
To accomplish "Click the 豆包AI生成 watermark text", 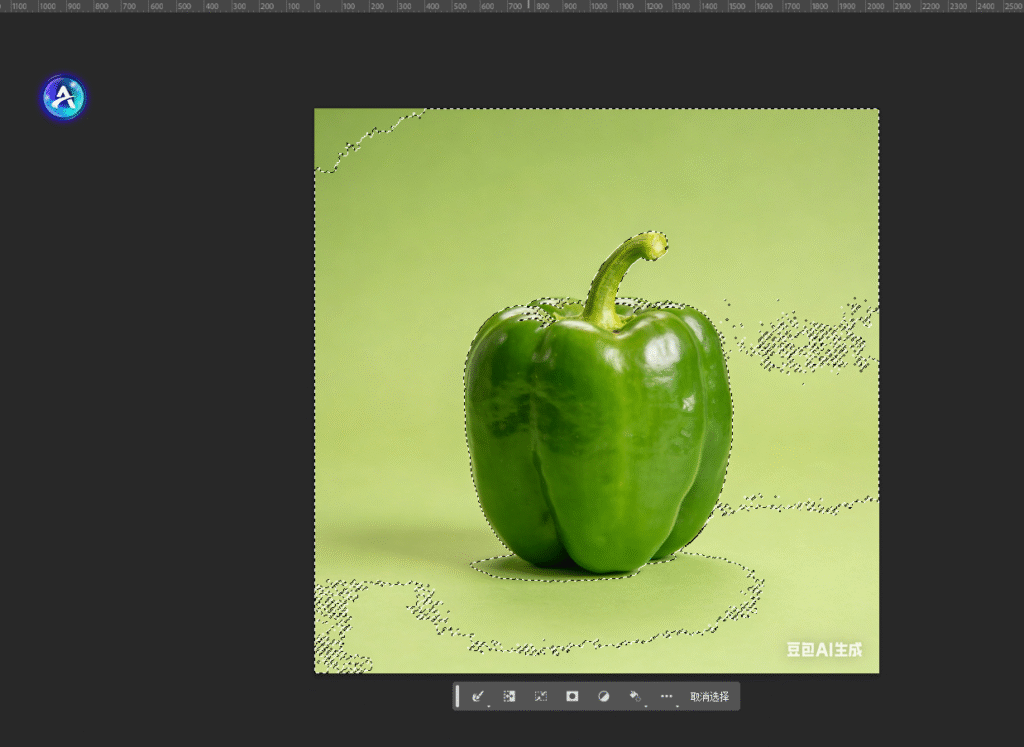I will point(824,650).
